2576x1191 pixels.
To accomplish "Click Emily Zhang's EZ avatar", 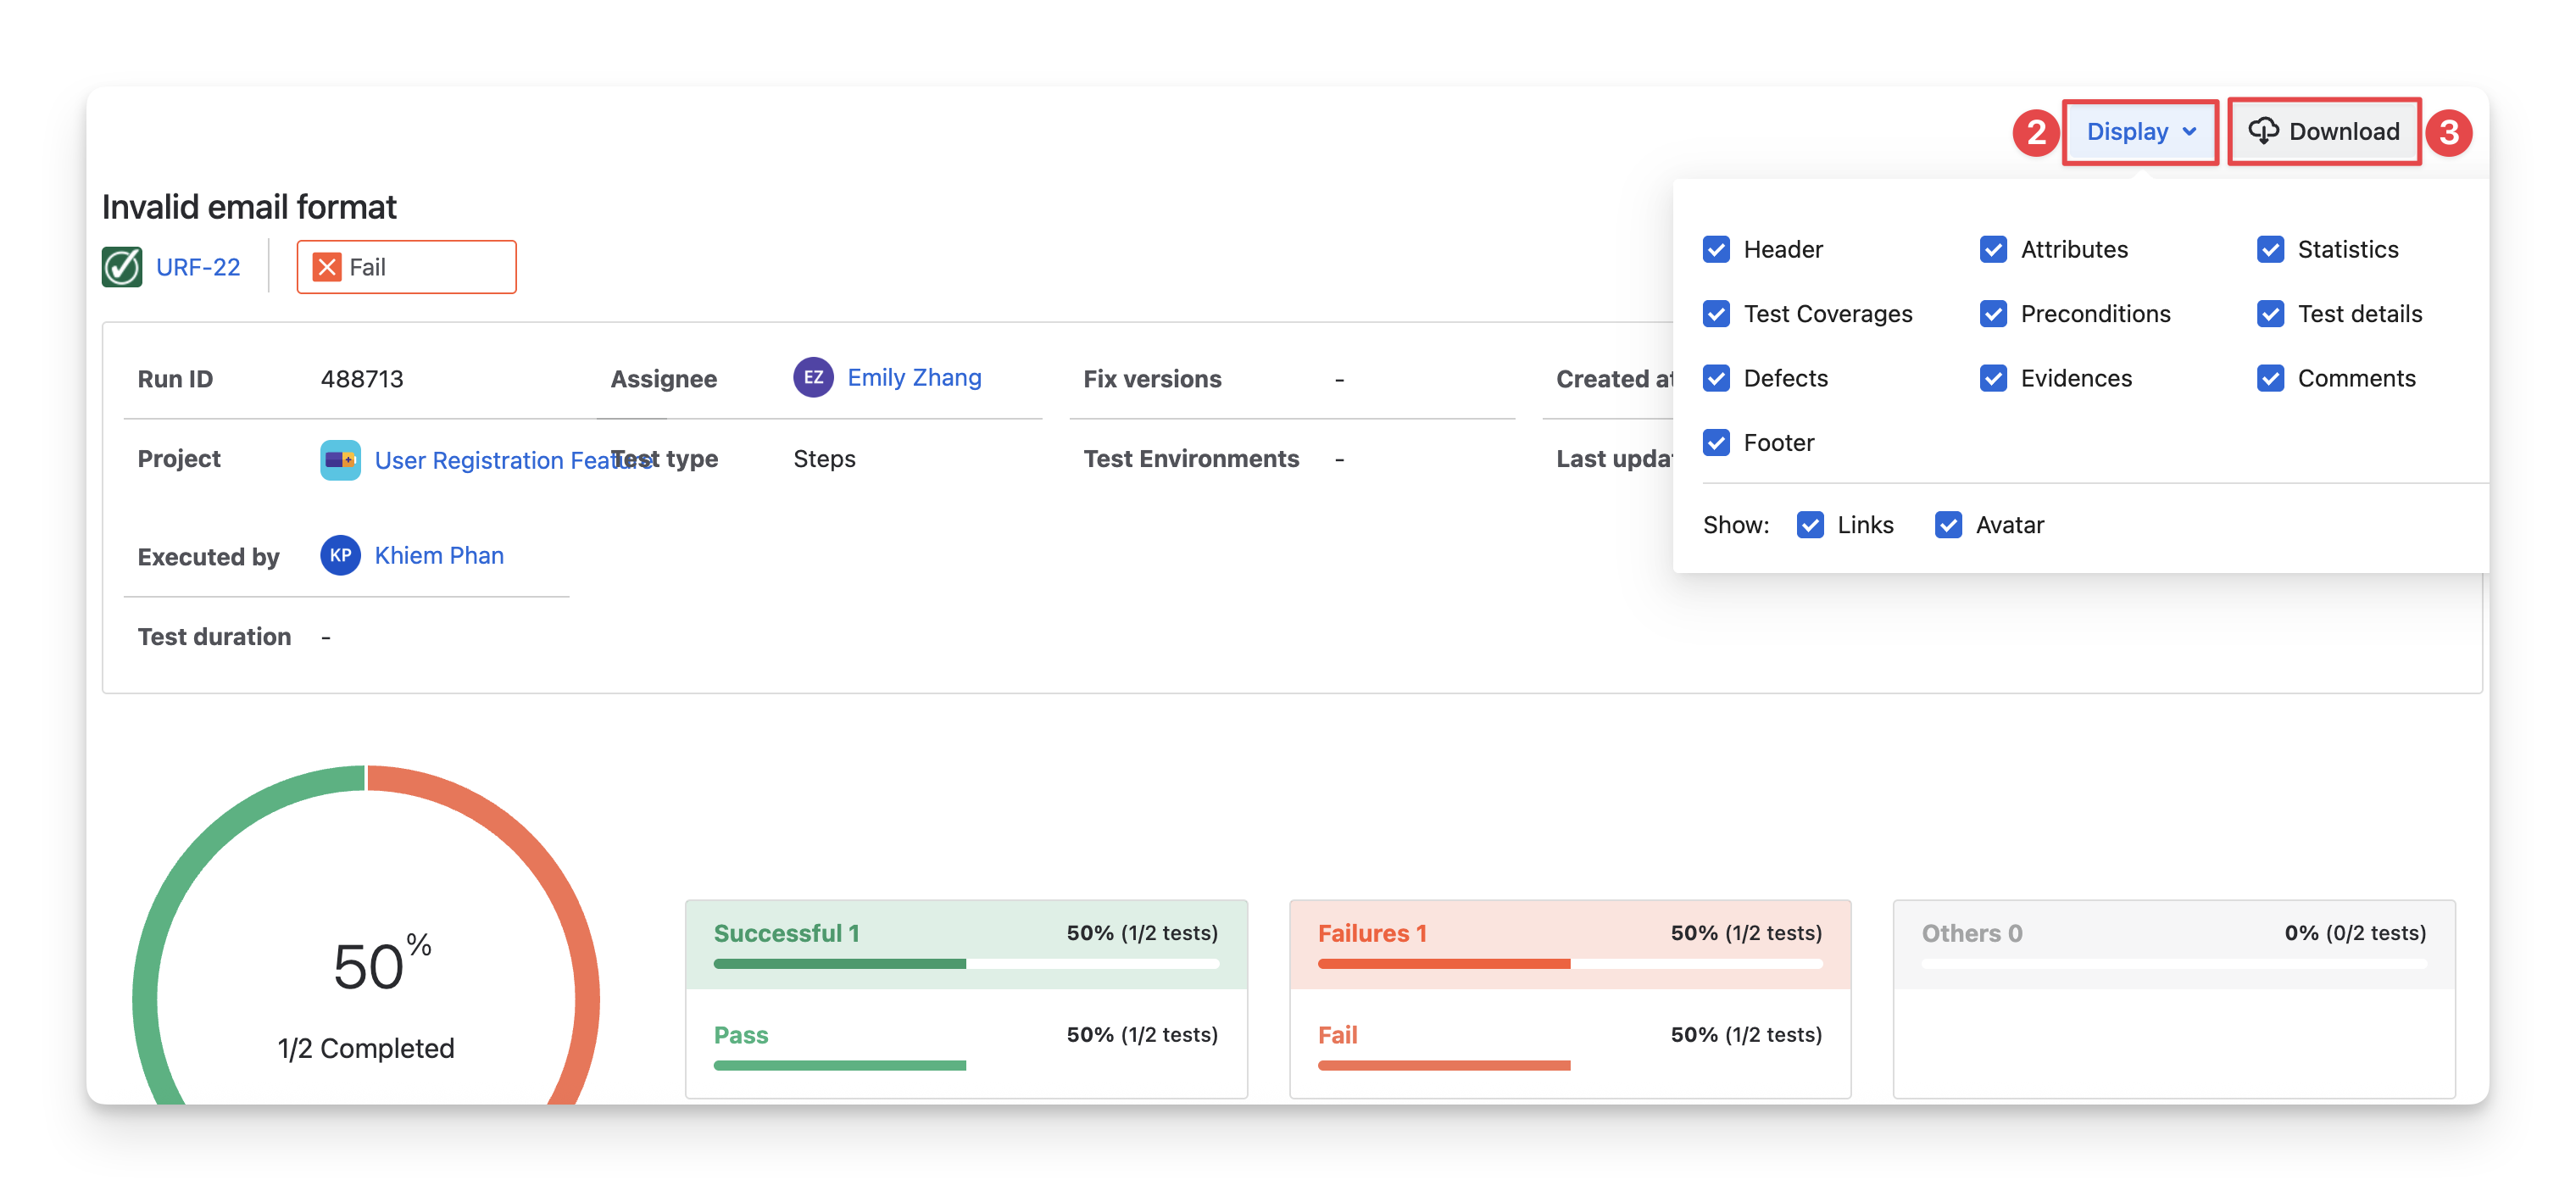I will click(813, 378).
